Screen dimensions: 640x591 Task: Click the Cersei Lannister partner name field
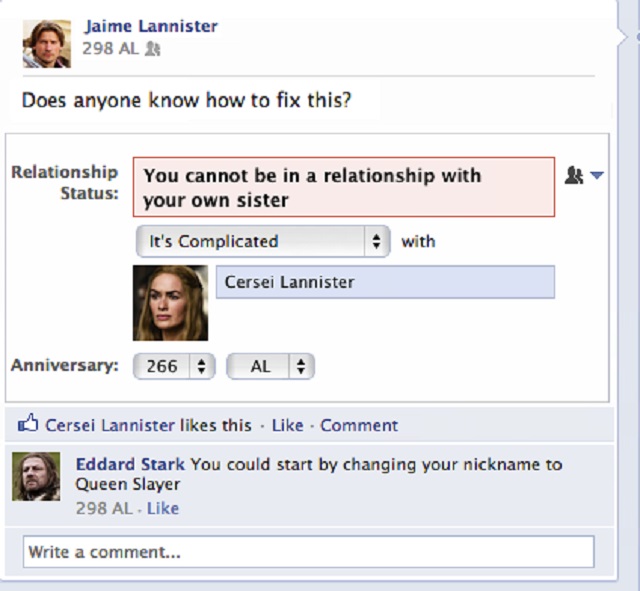point(385,282)
